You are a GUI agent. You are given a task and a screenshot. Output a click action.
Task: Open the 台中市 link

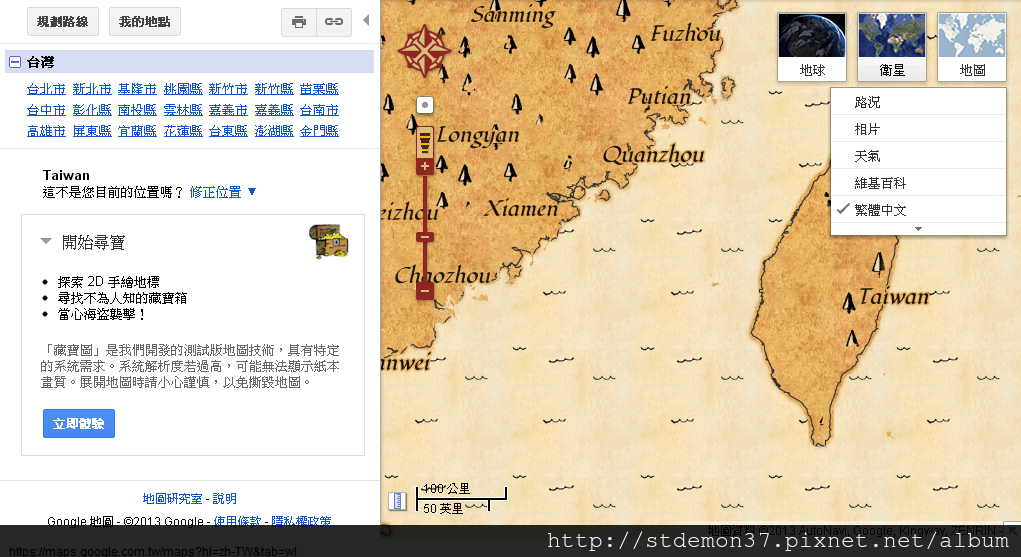pyautogui.click(x=46, y=109)
